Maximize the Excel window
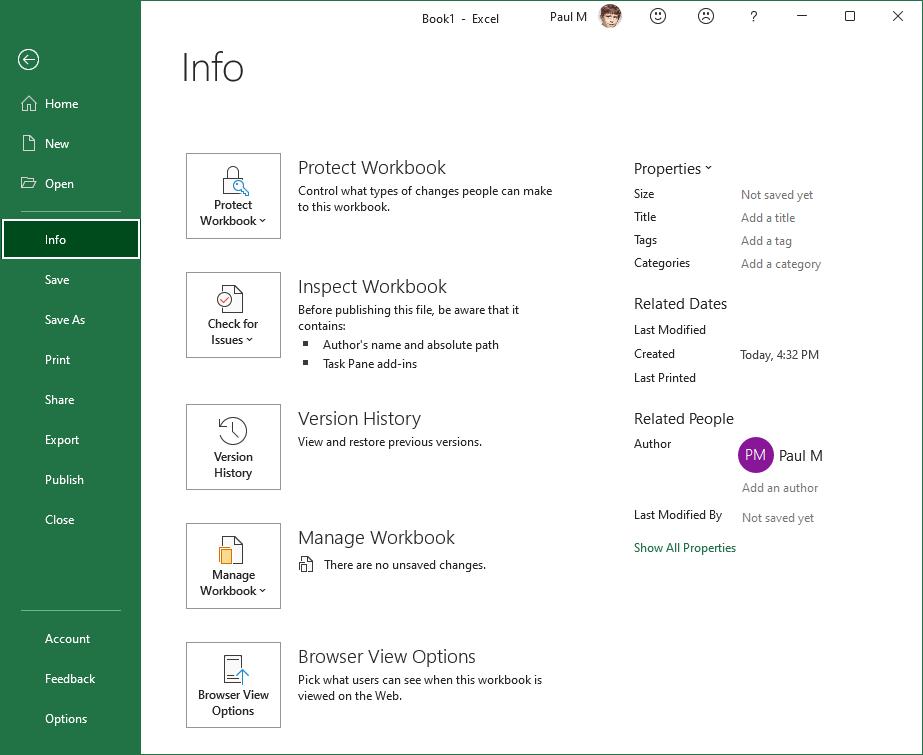The width and height of the screenshot is (923, 755). click(x=849, y=16)
